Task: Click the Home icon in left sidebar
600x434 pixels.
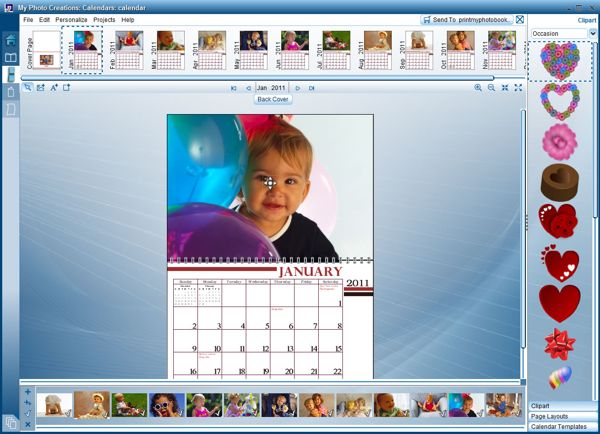Action: [x=11, y=40]
